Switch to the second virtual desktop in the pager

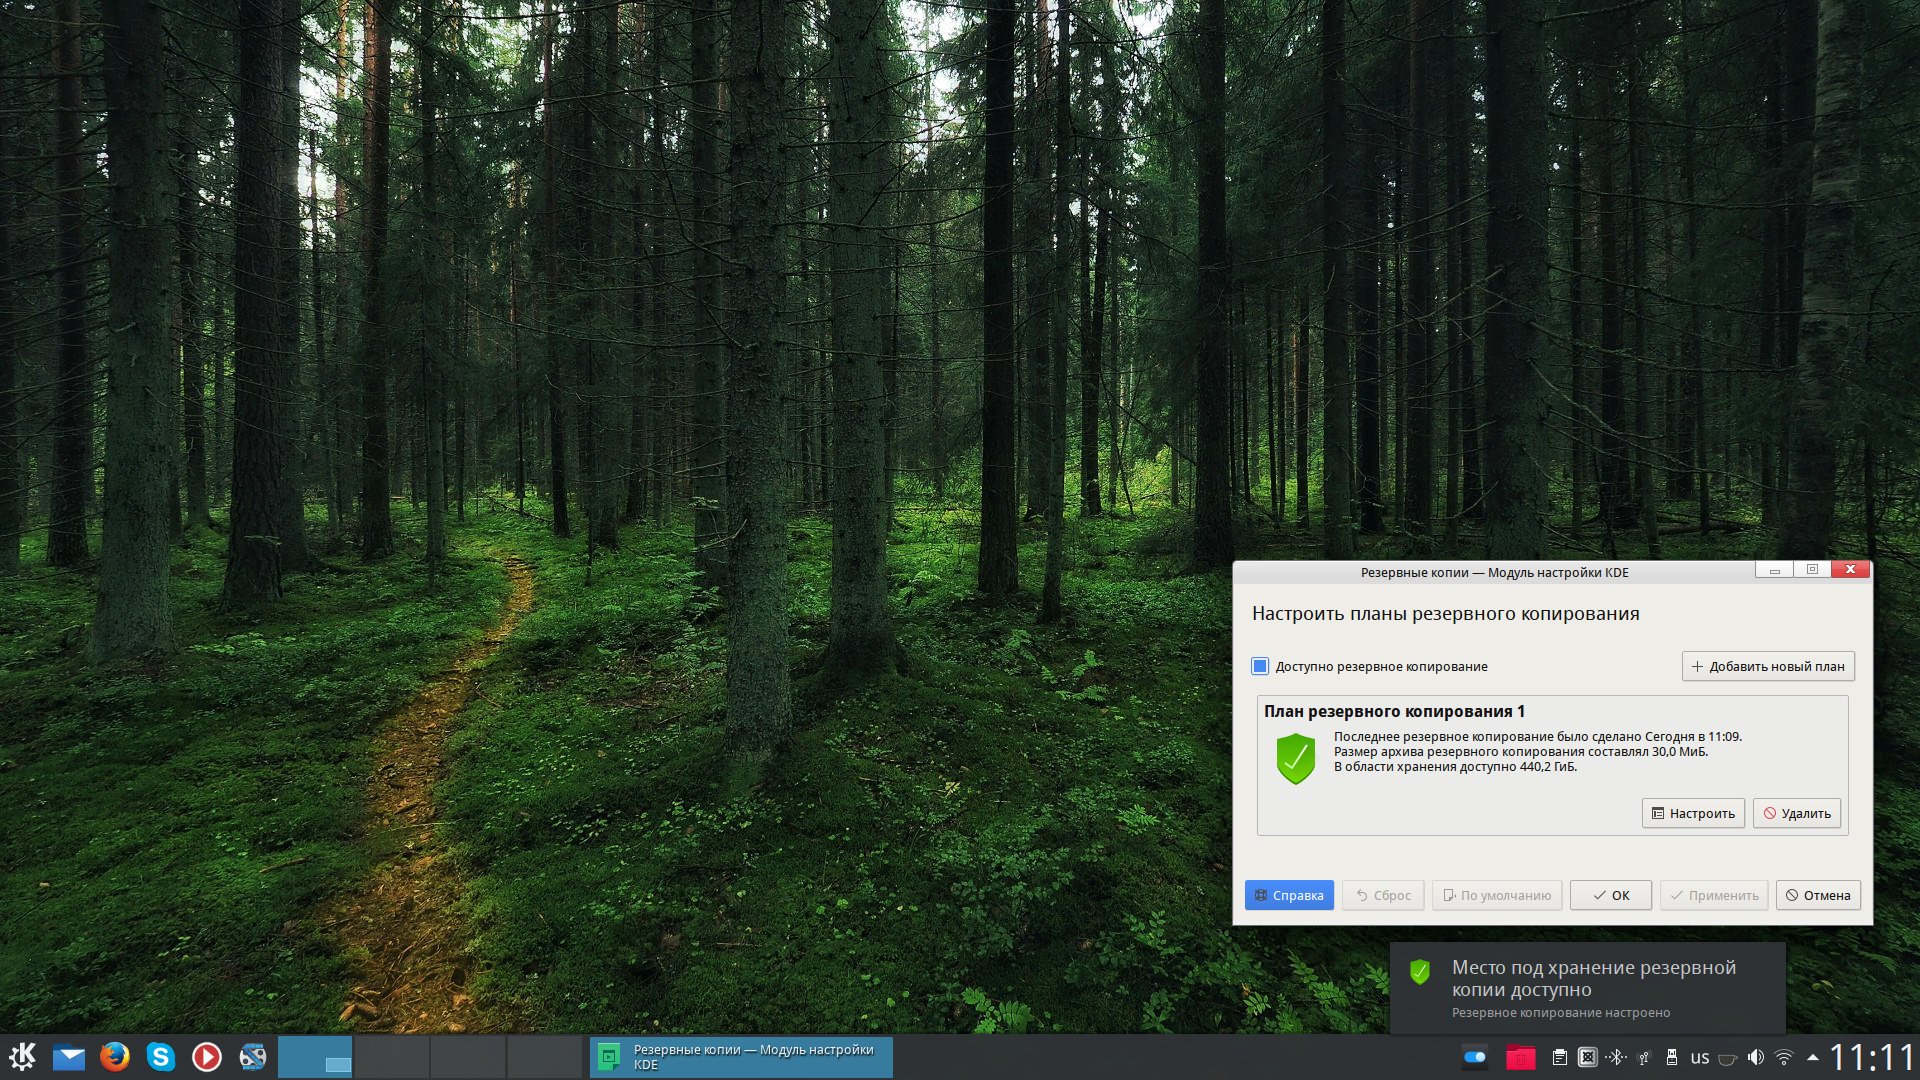pyautogui.click(x=392, y=1057)
